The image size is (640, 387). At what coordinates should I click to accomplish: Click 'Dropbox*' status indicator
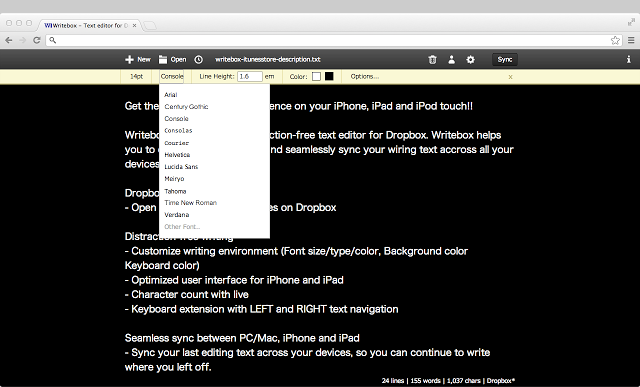501,380
